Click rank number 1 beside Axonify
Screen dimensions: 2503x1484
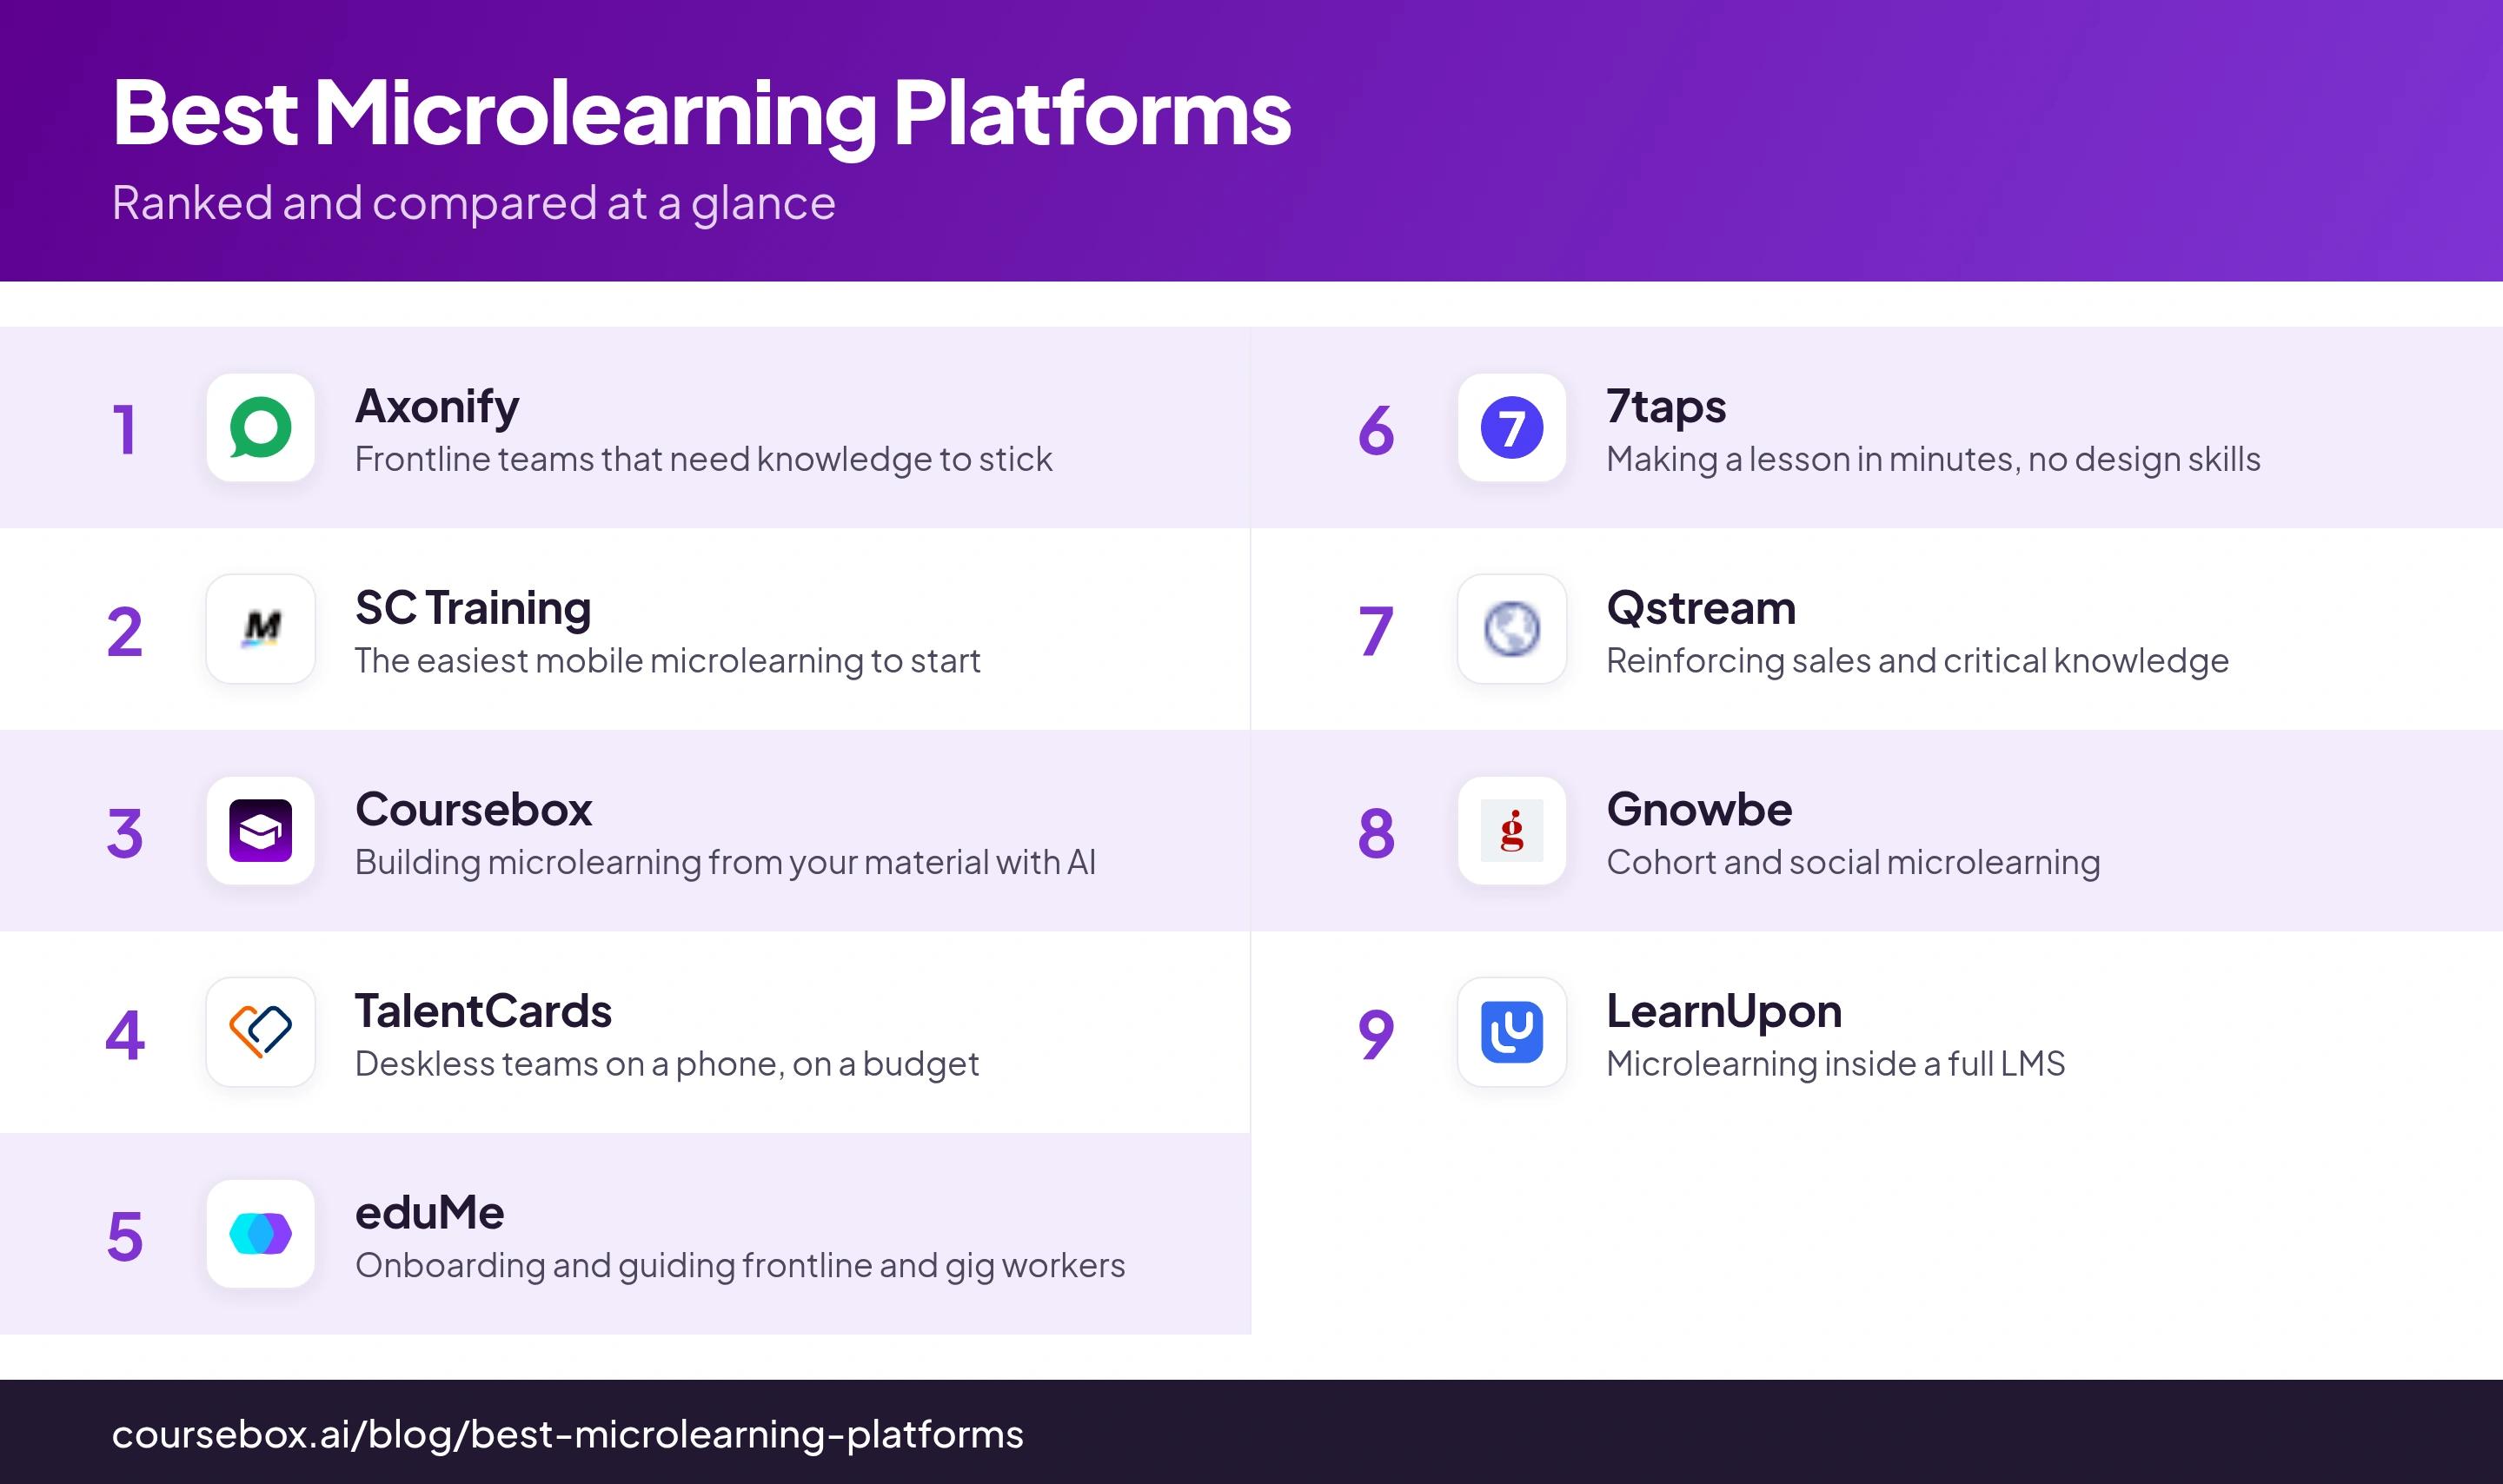pyautogui.click(x=124, y=430)
